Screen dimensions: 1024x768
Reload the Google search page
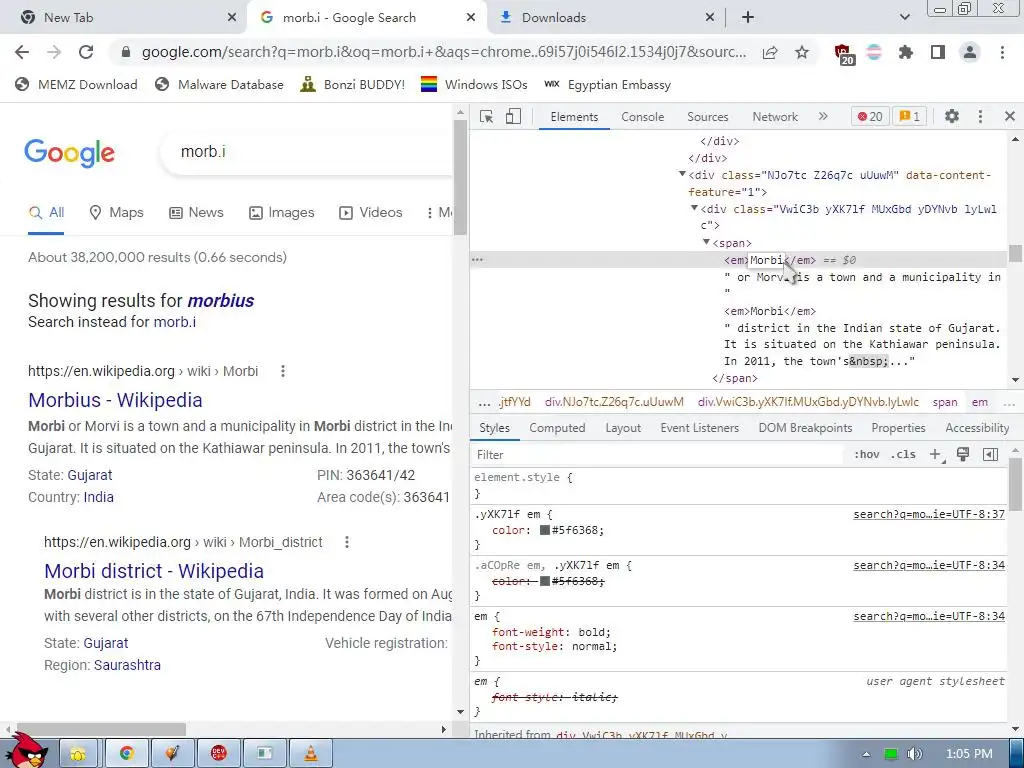(x=86, y=52)
